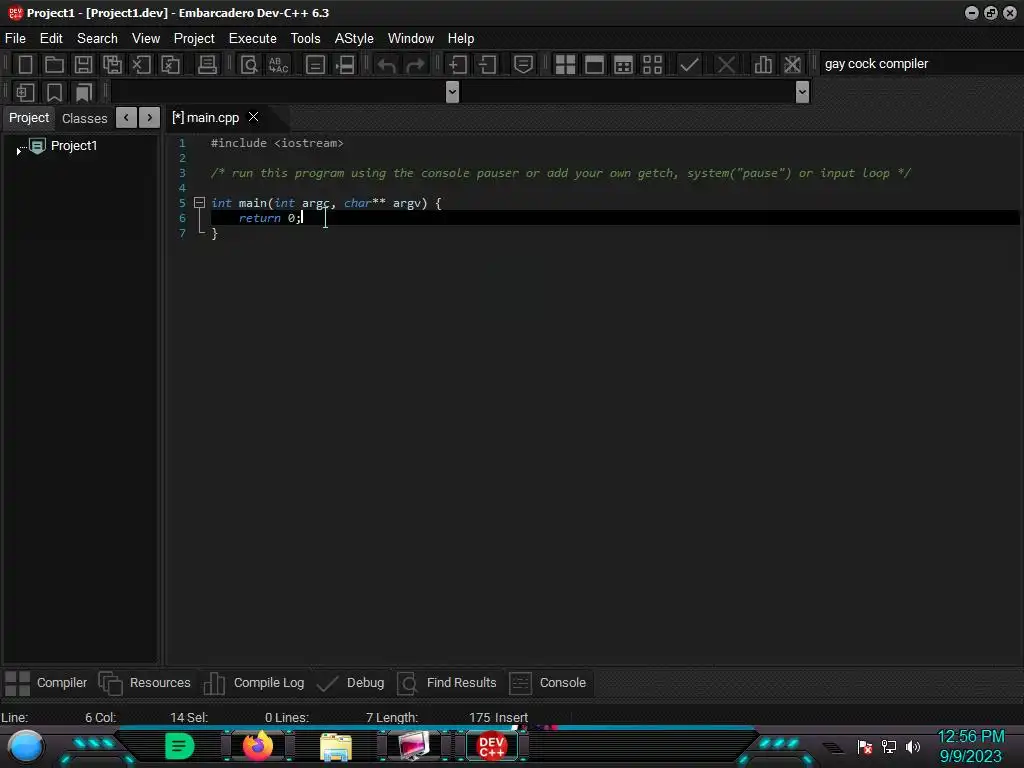Image resolution: width=1024 pixels, height=768 pixels.
Task: Switch to the Project sidebar tab
Action: tap(29, 118)
